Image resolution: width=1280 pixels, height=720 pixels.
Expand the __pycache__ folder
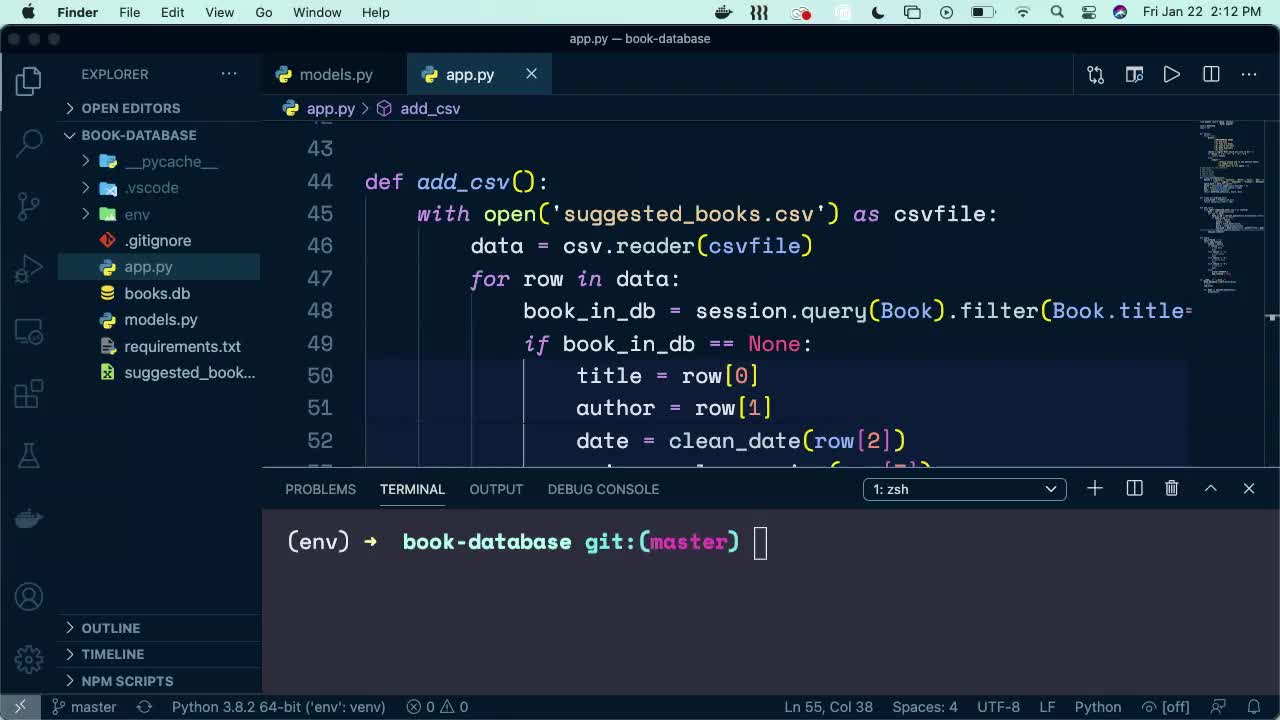coord(170,161)
